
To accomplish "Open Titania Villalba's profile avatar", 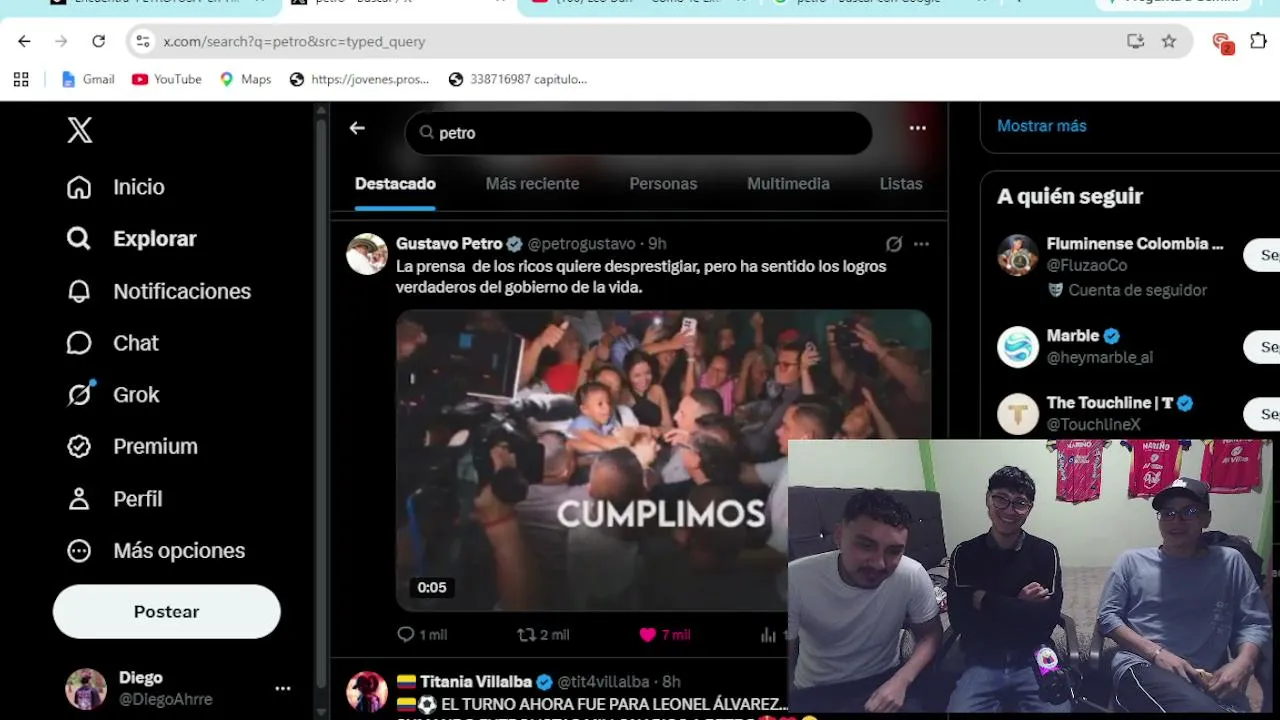I will [x=367, y=692].
